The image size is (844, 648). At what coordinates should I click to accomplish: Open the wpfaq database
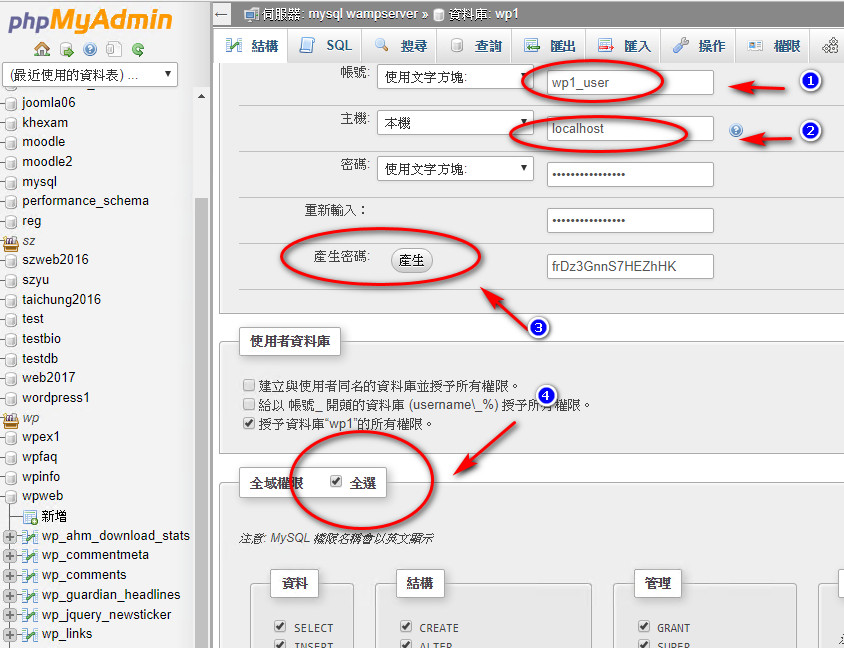39,457
